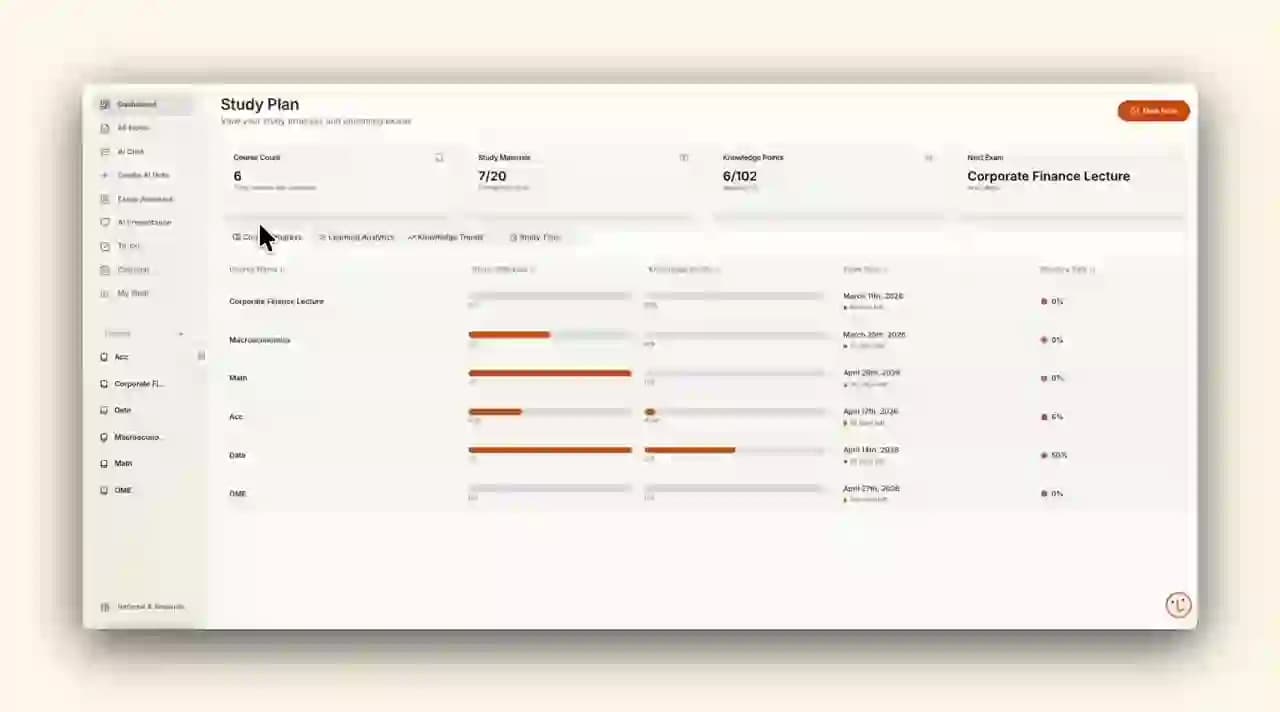Click the icon on the Course Count card
1280x712 pixels.
point(439,158)
